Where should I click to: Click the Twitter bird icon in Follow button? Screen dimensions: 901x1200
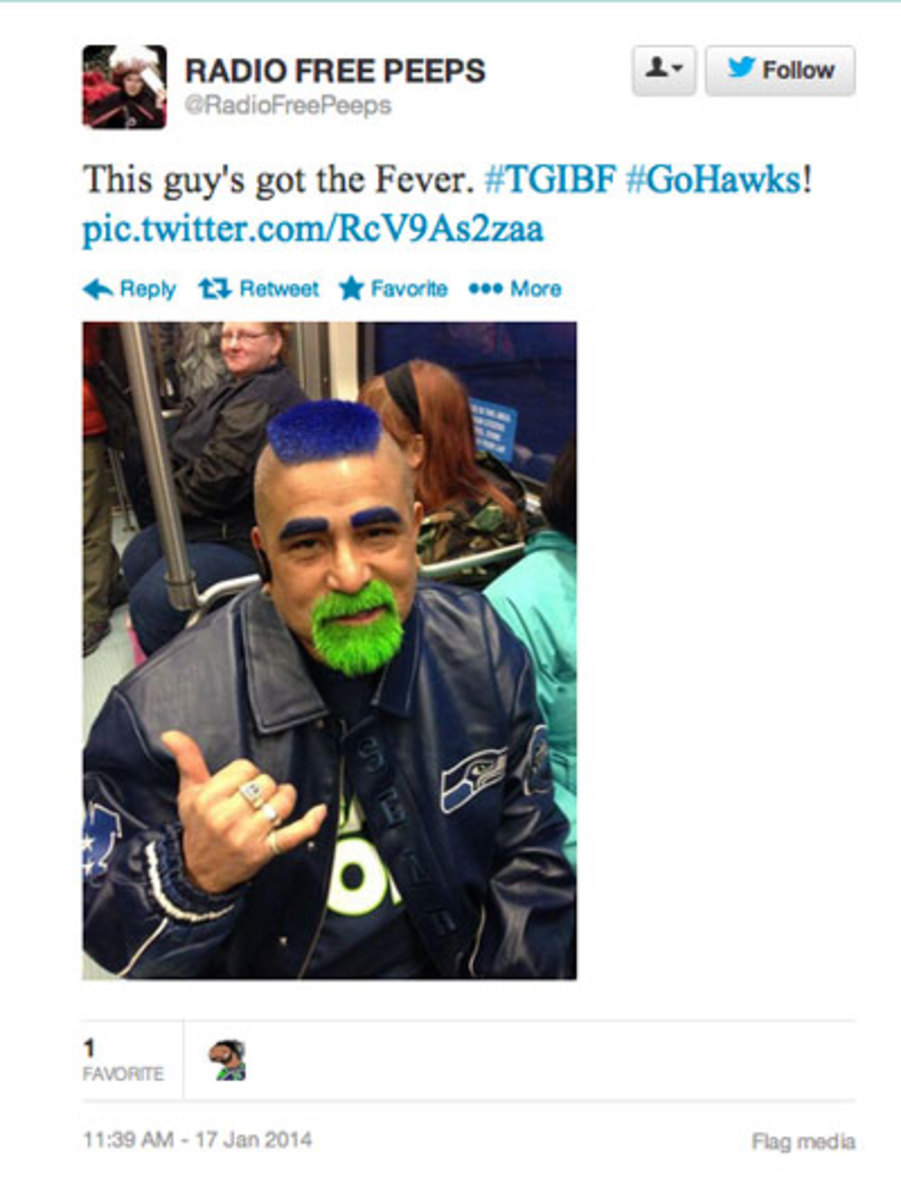pos(741,69)
